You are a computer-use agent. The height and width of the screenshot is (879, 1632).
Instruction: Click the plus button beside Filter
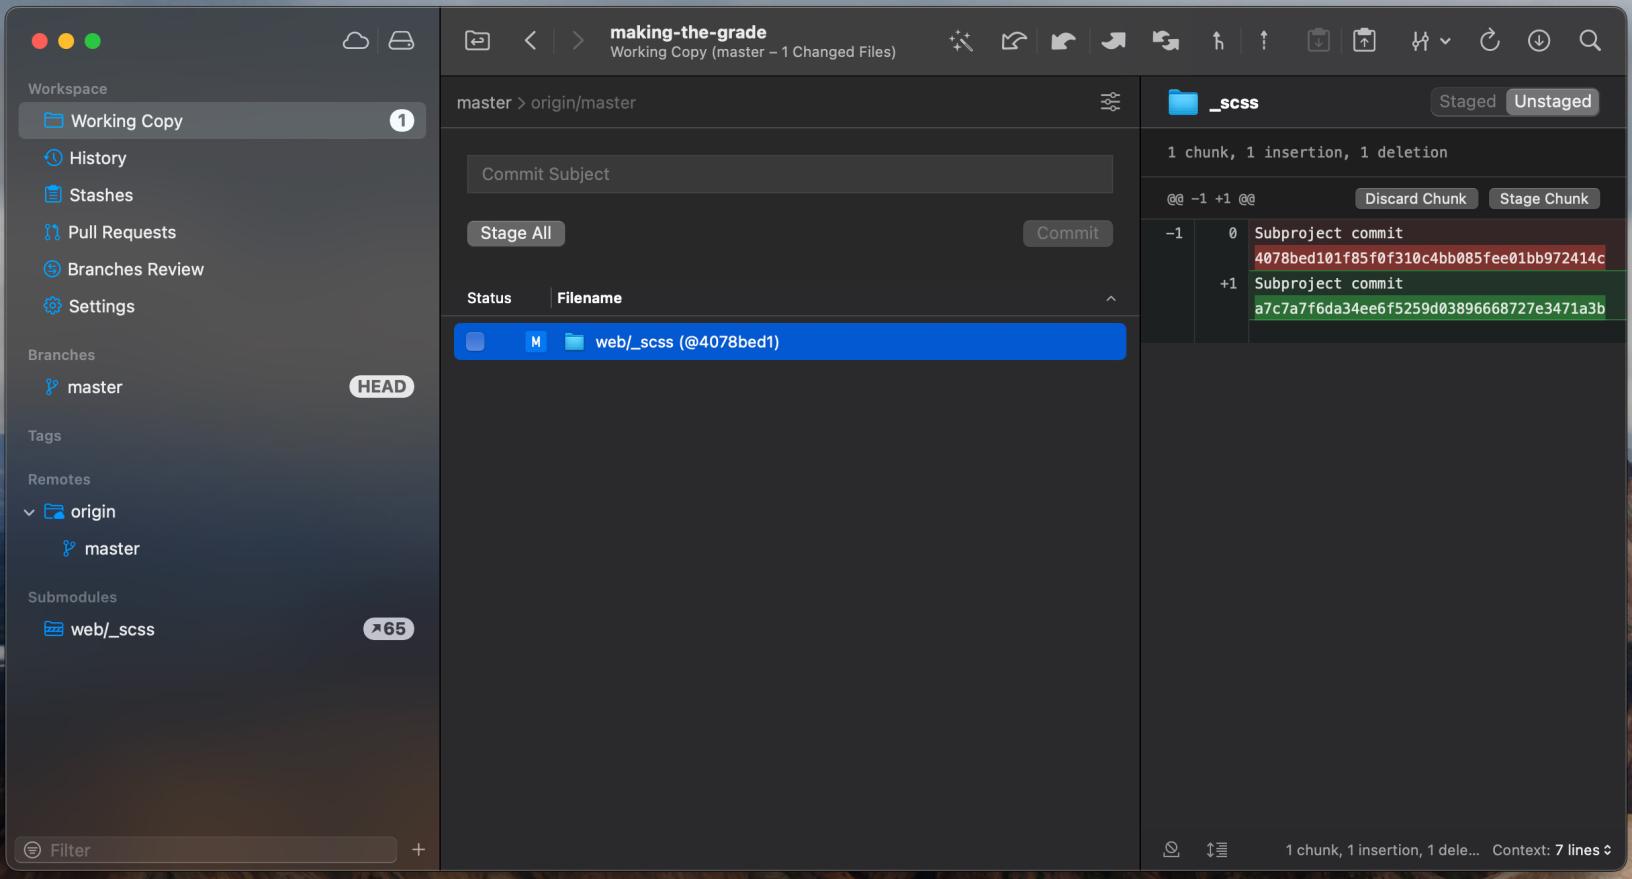pyautogui.click(x=418, y=849)
